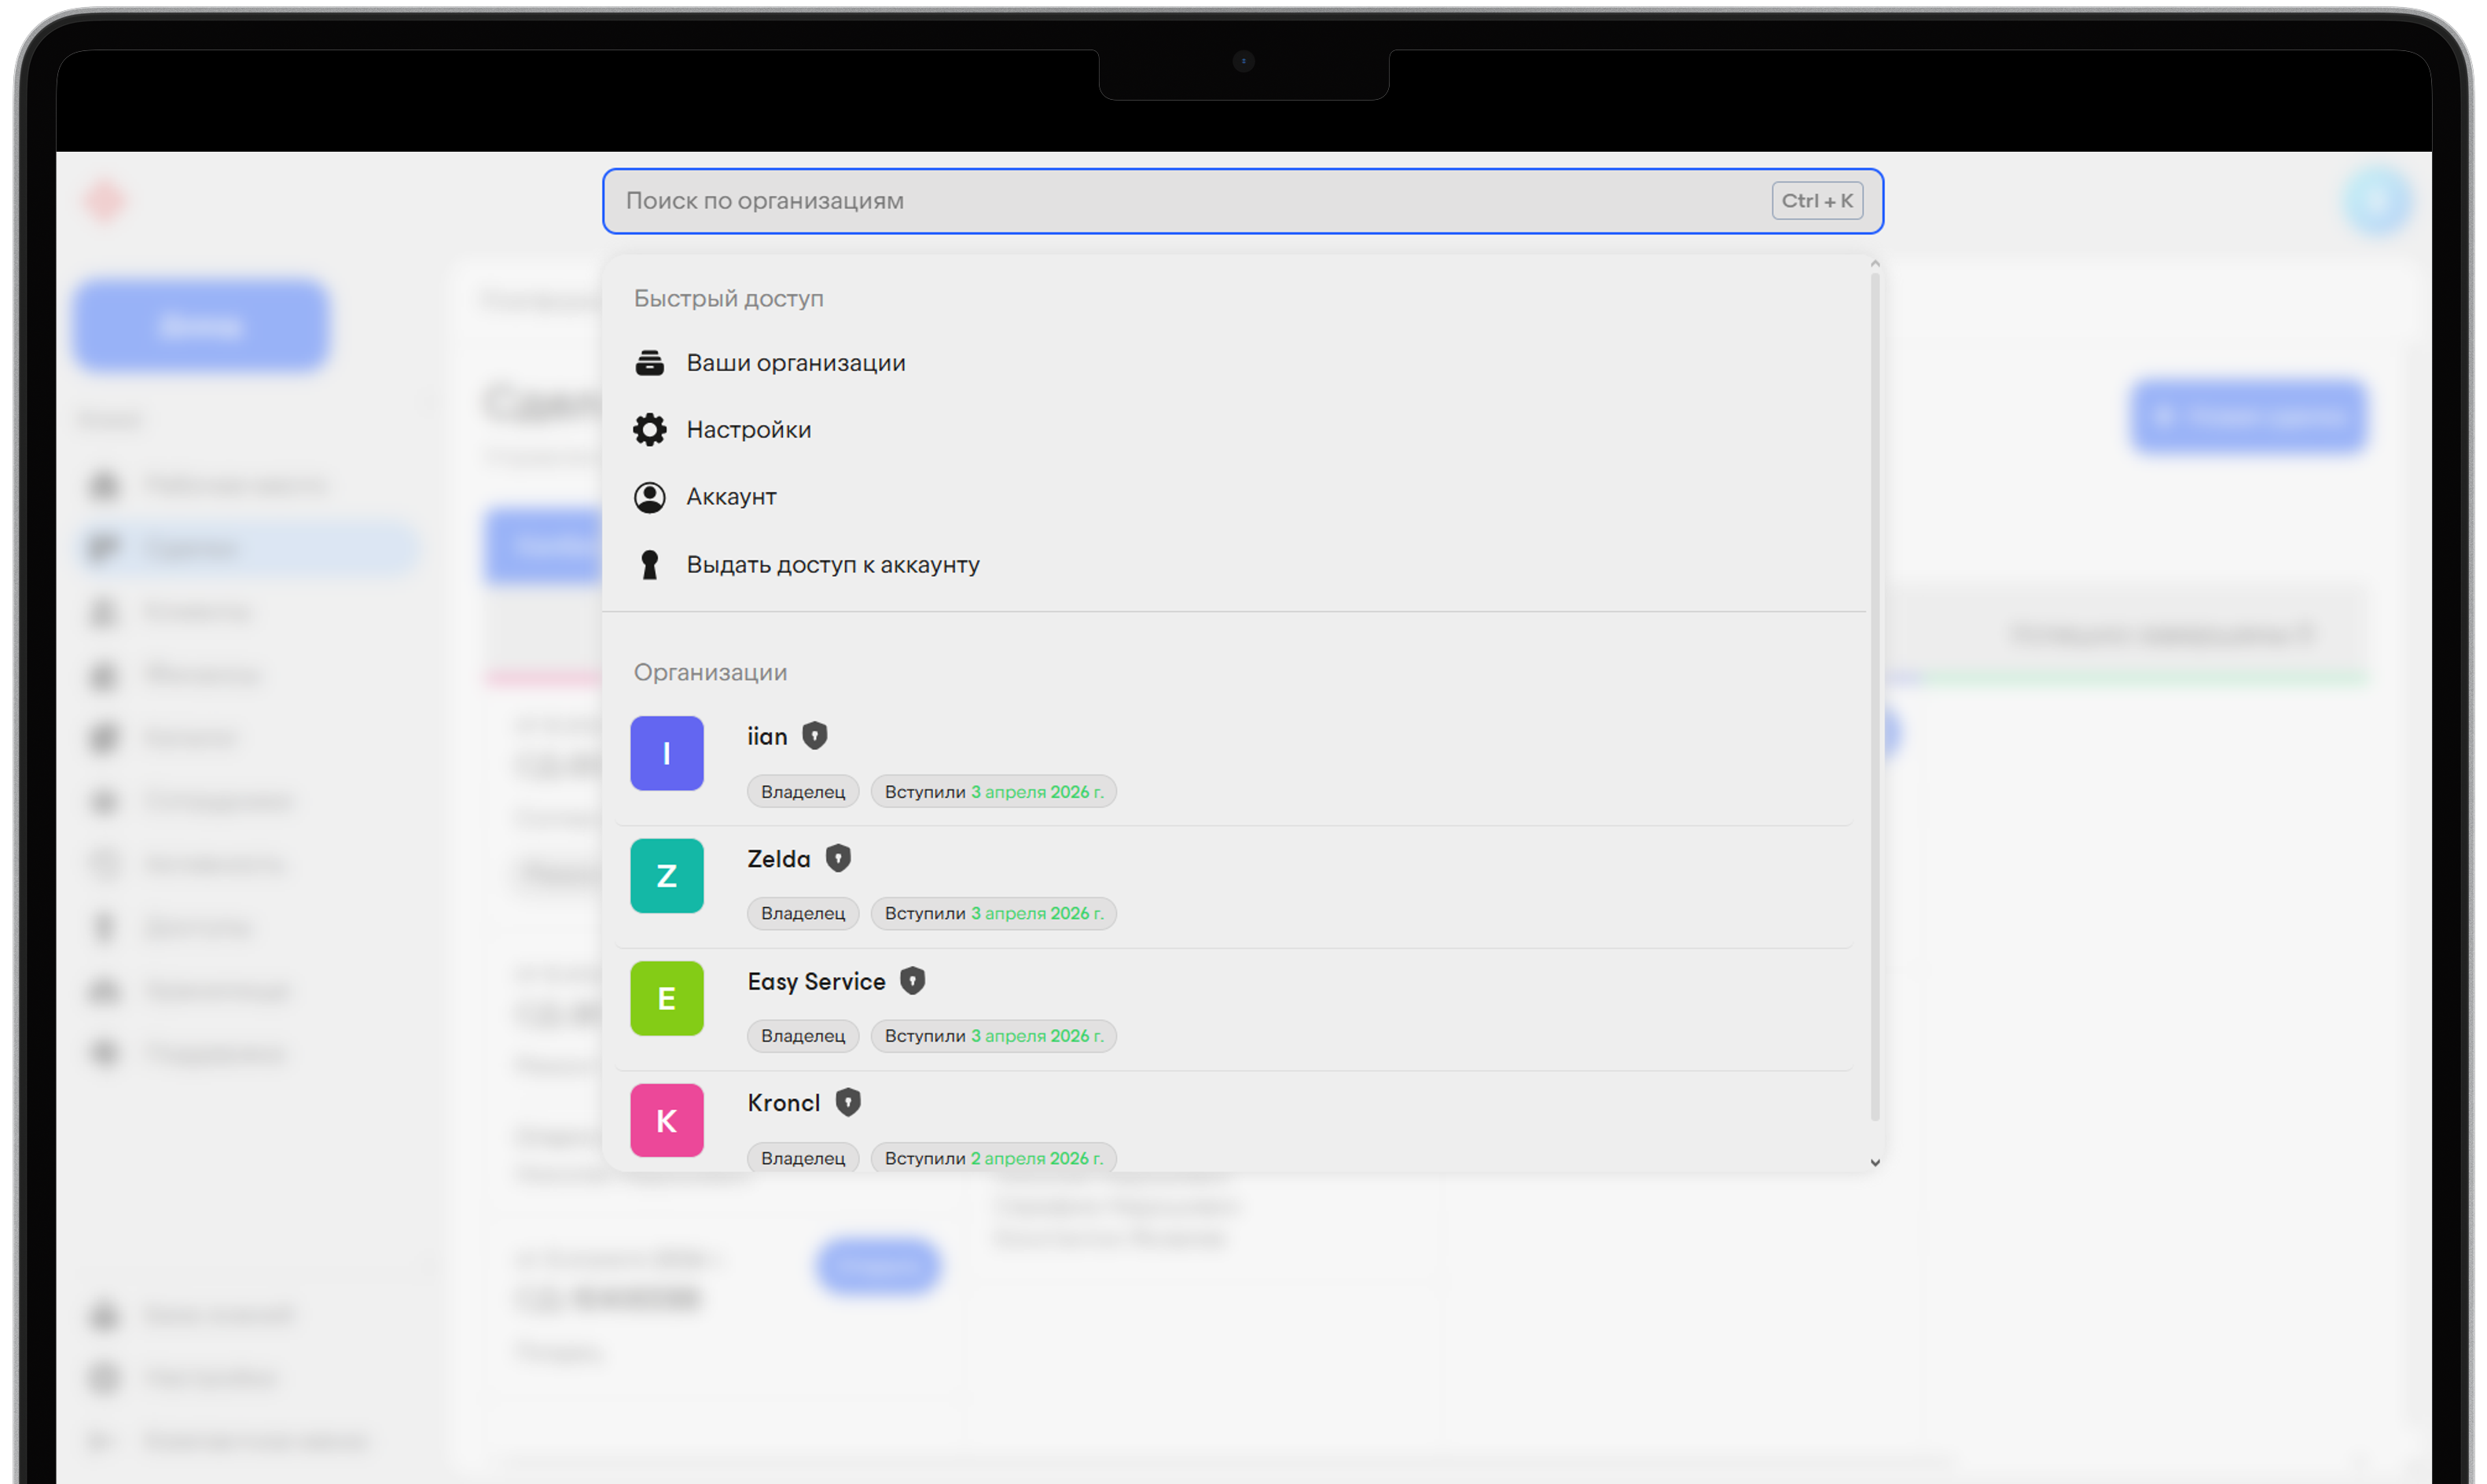The image size is (2487, 1484).
Task: Choose the green Easy Service avatar
Action: point(667,998)
